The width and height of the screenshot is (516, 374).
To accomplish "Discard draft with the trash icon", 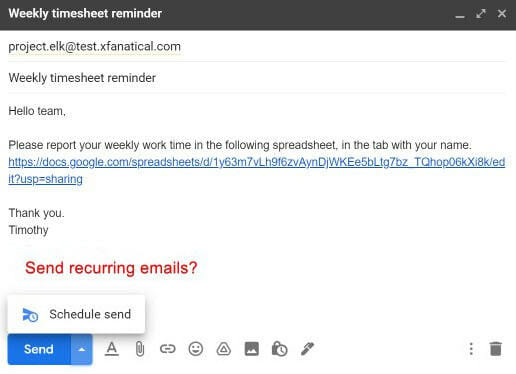I will 496,349.
